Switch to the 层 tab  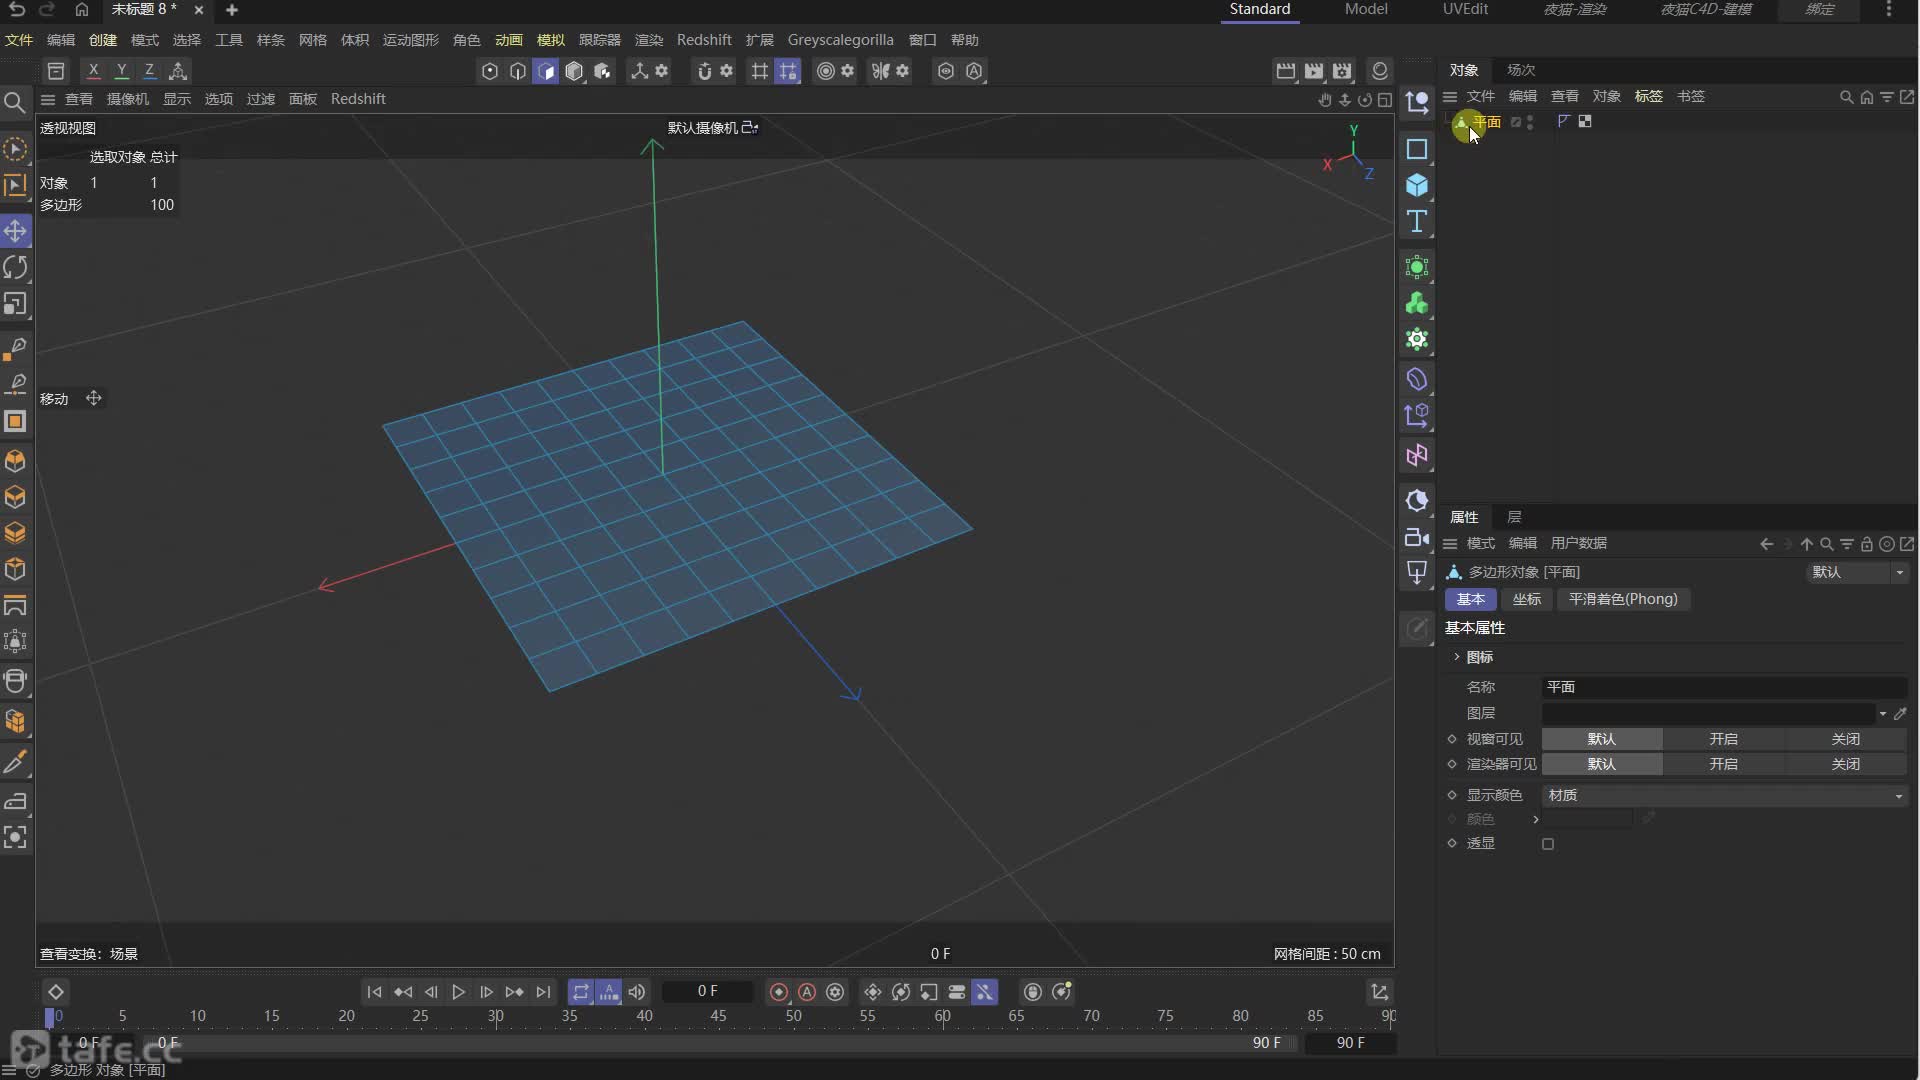[1514, 517]
